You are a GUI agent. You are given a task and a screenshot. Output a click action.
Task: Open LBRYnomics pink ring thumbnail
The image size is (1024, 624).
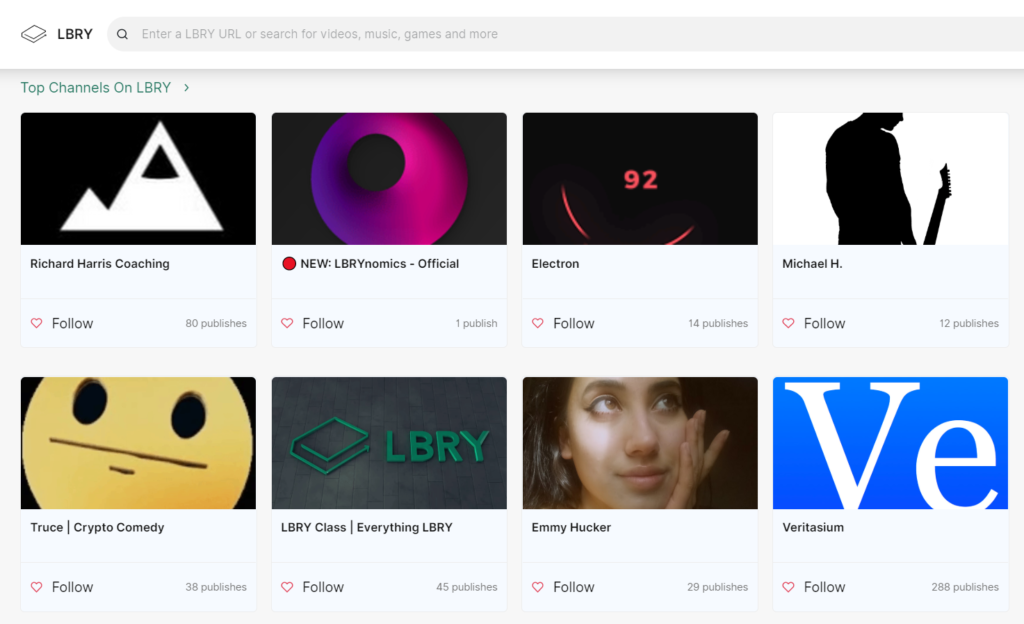pyautogui.click(x=389, y=179)
